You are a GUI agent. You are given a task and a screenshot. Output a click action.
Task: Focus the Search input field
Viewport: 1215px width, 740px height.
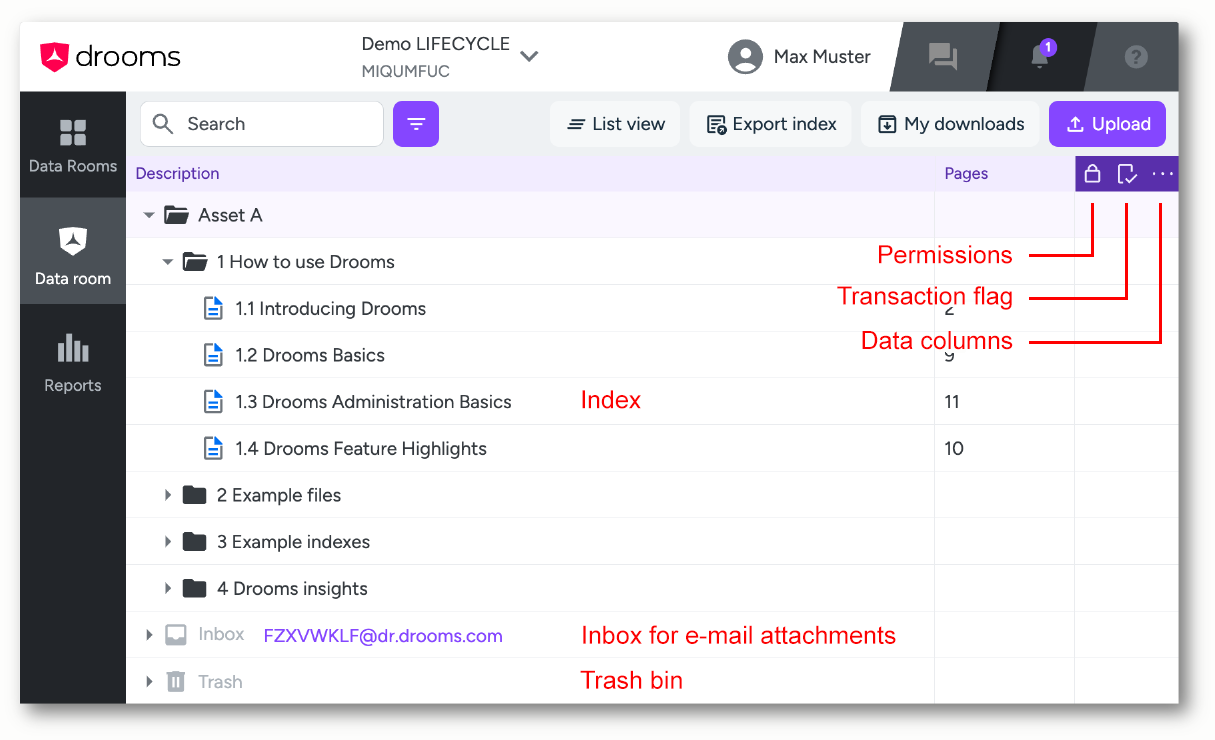click(x=262, y=124)
